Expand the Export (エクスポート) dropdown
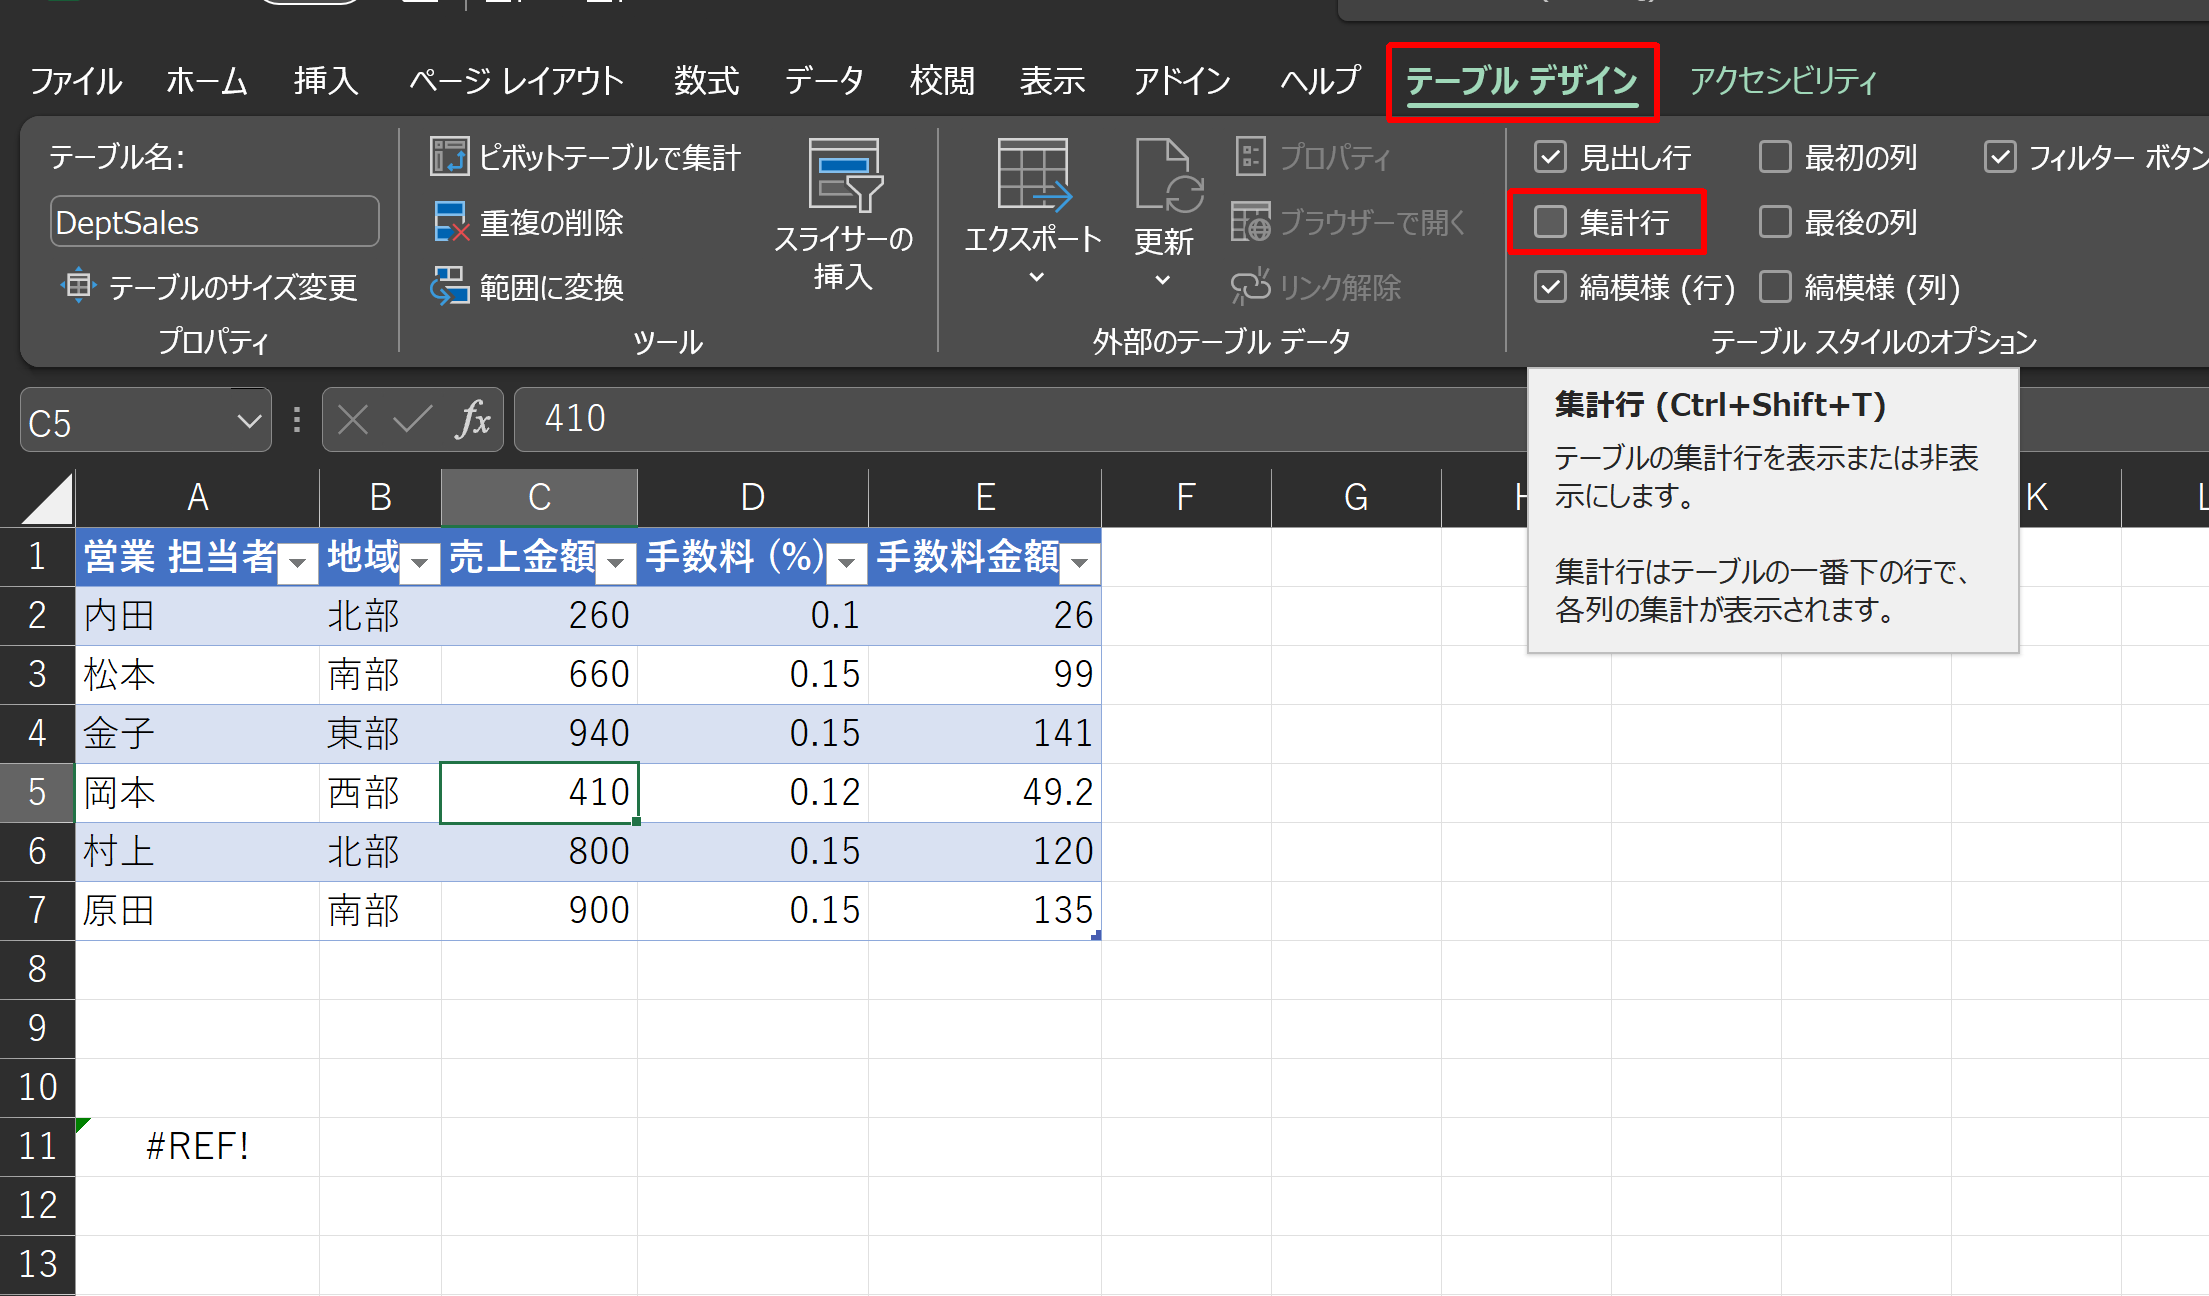Viewport: 2209px width, 1296px height. (x=1035, y=278)
